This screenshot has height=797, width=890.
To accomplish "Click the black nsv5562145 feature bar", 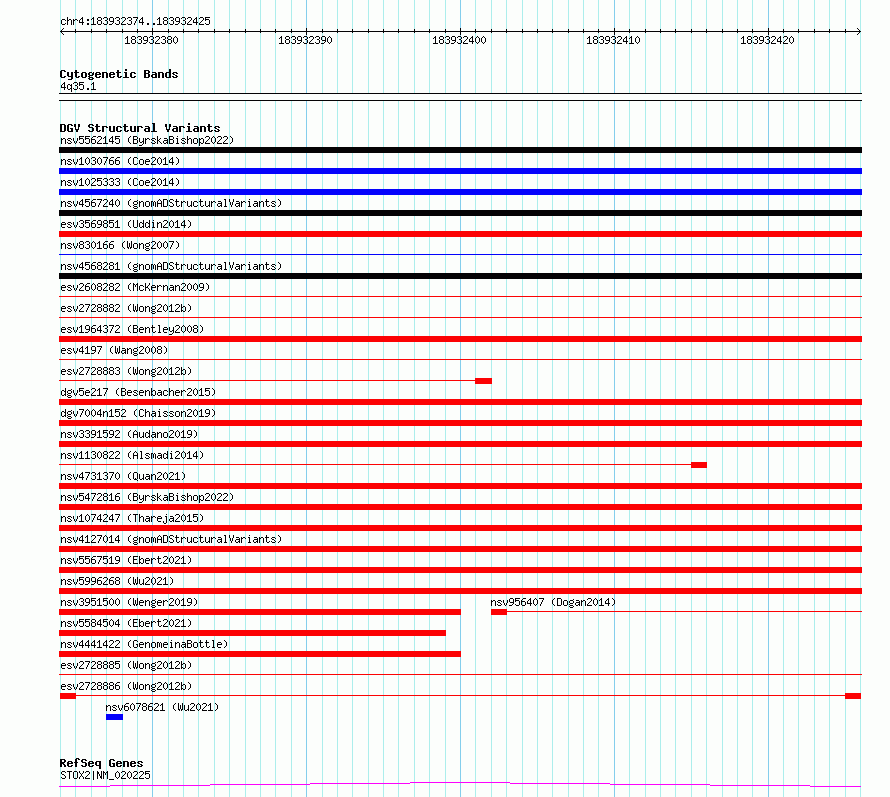I will click(x=460, y=150).
